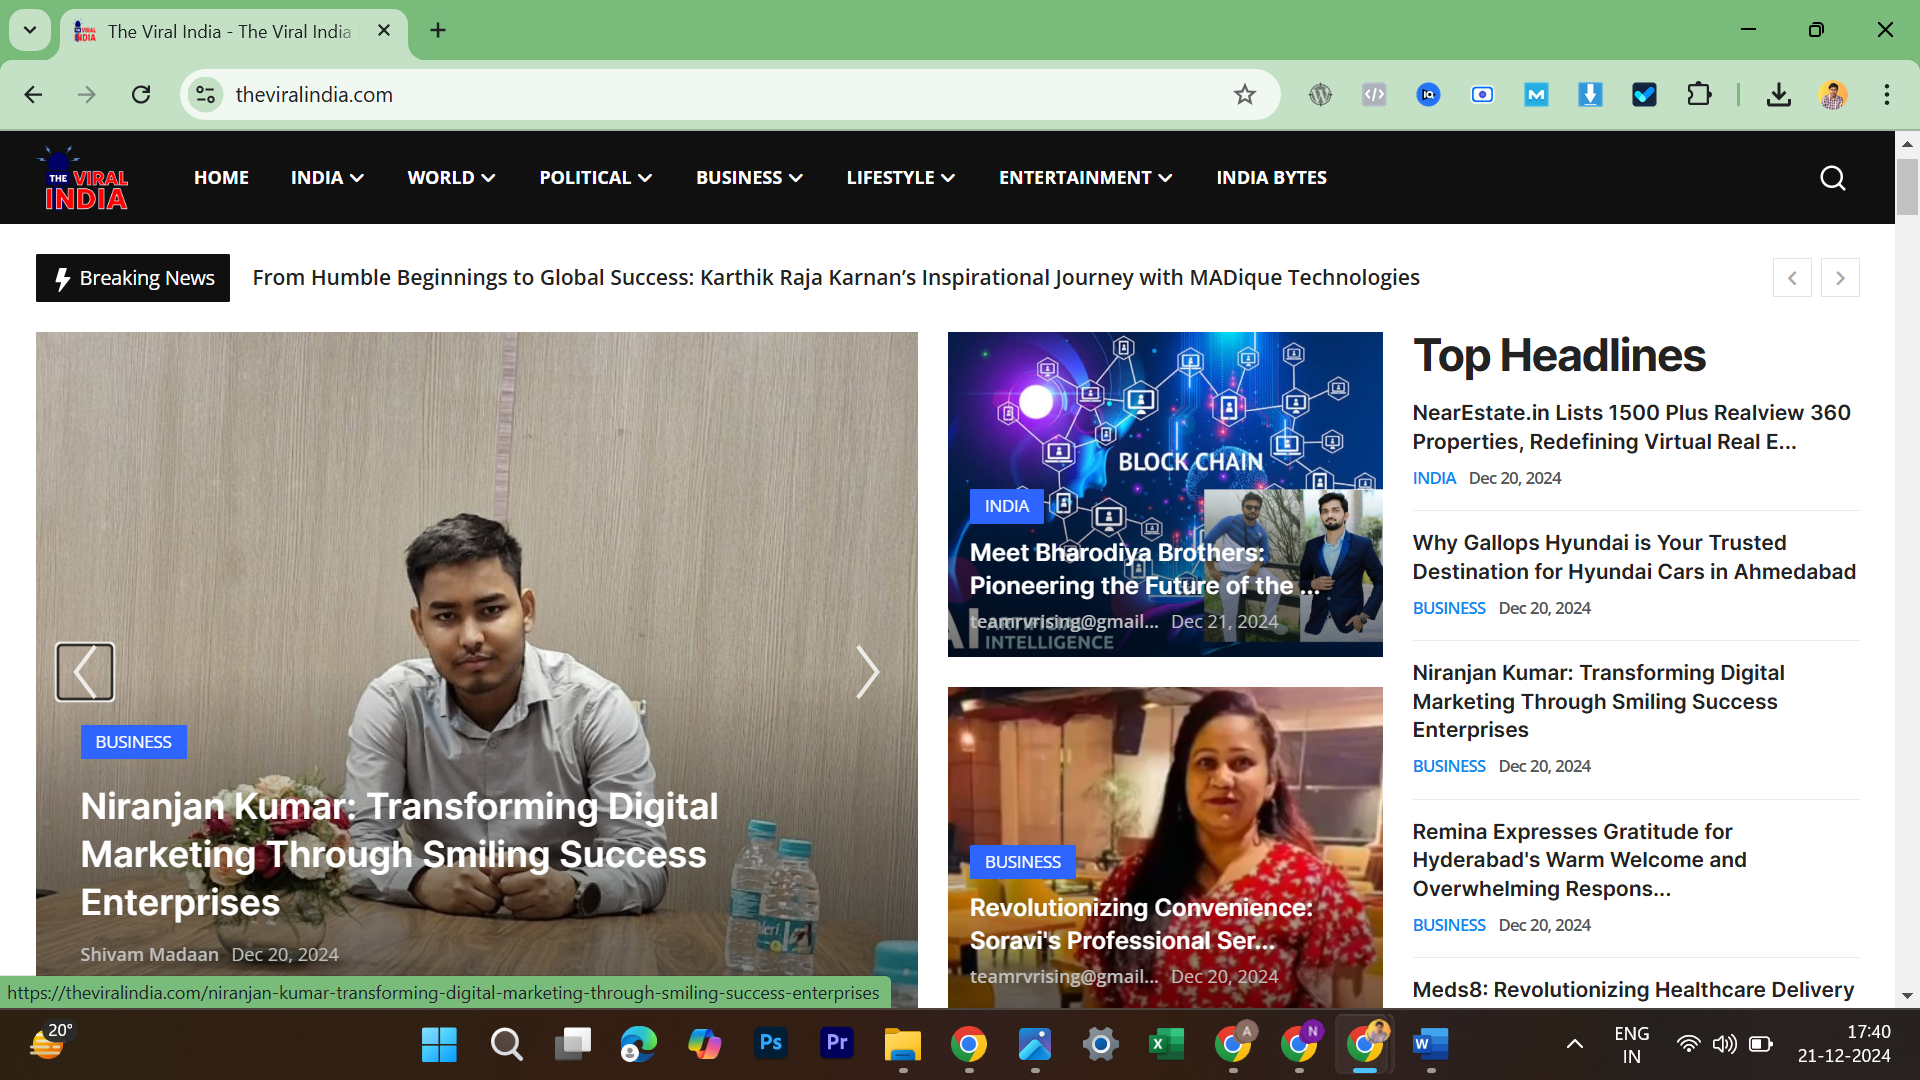The image size is (1920, 1080).
Task: Reload the current page
Action: tap(141, 95)
